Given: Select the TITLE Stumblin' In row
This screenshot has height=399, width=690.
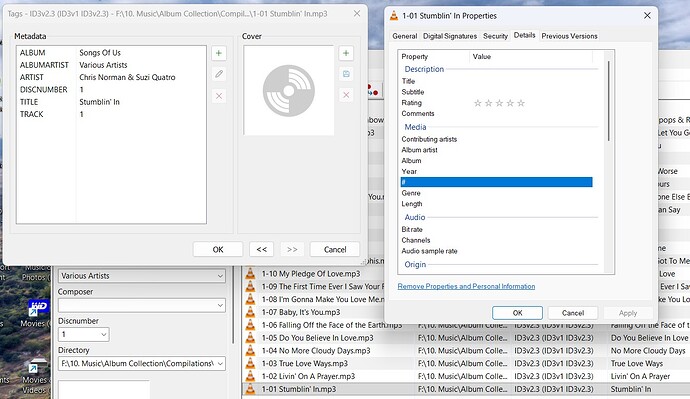Looking at the screenshot, I should pos(111,102).
